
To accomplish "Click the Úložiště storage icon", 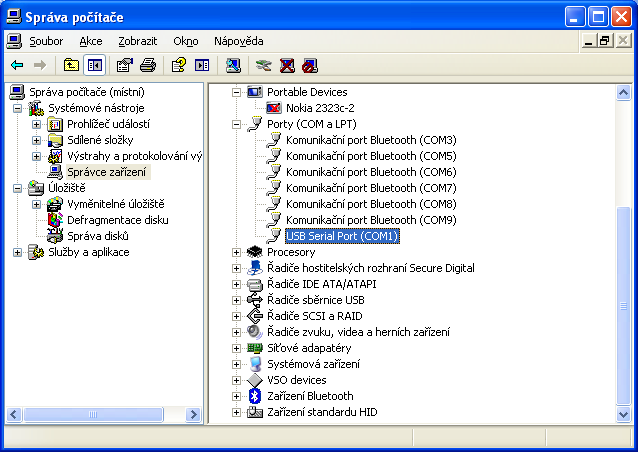I will coord(36,188).
